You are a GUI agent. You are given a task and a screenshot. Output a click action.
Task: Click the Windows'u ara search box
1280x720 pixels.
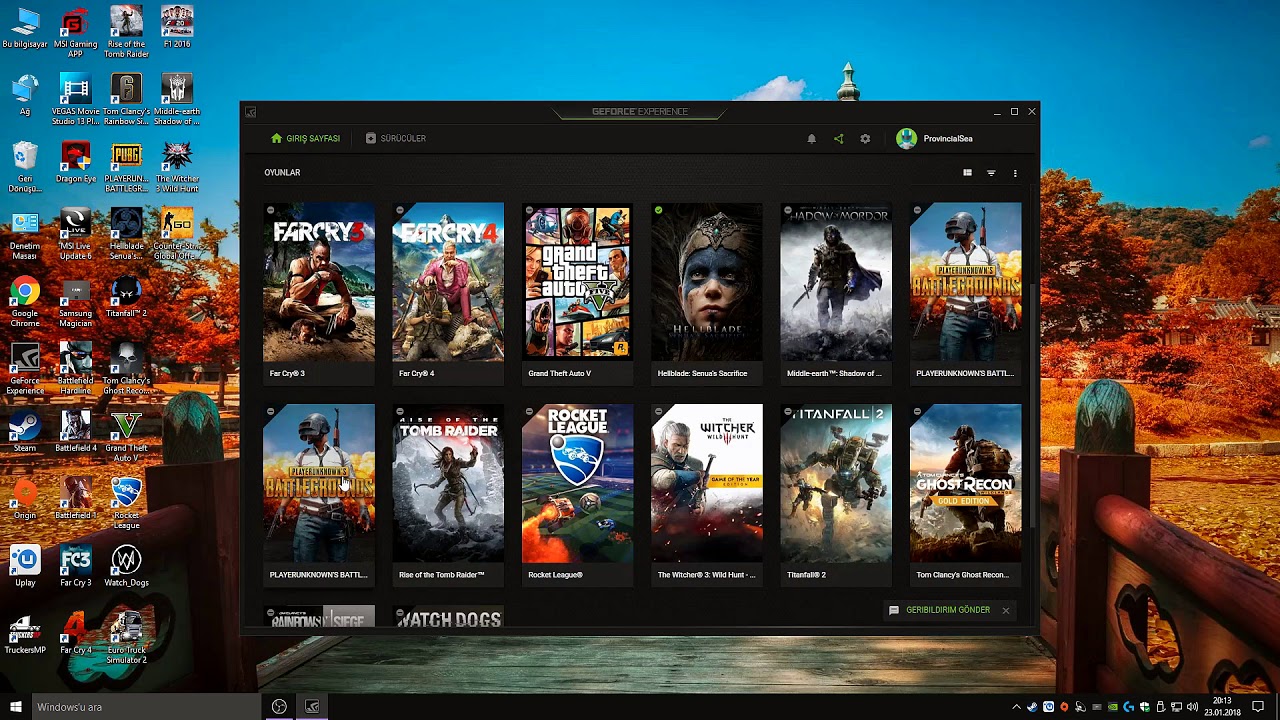[x=146, y=707]
